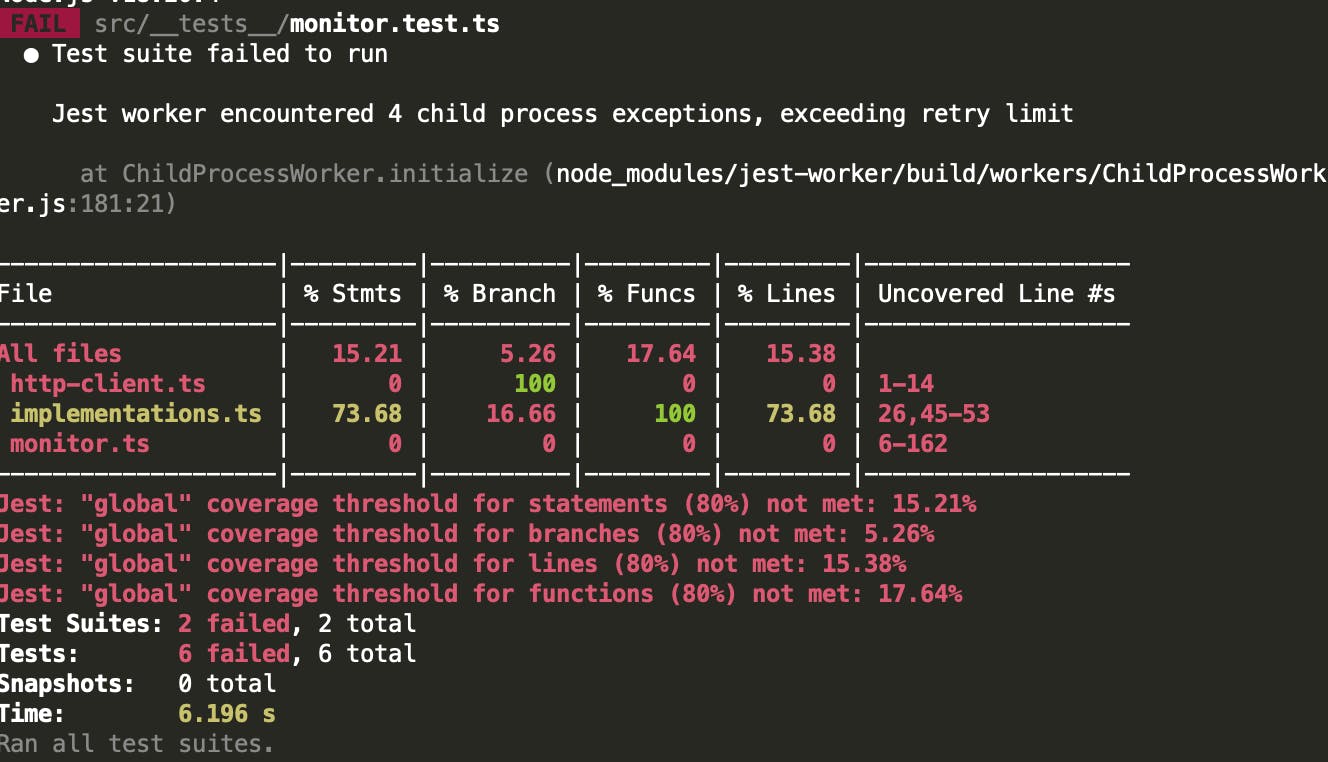Click the "Ran all test suites." text
Image resolution: width=1328 pixels, height=762 pixels.
pyautogui.click(x=136, y=744)
